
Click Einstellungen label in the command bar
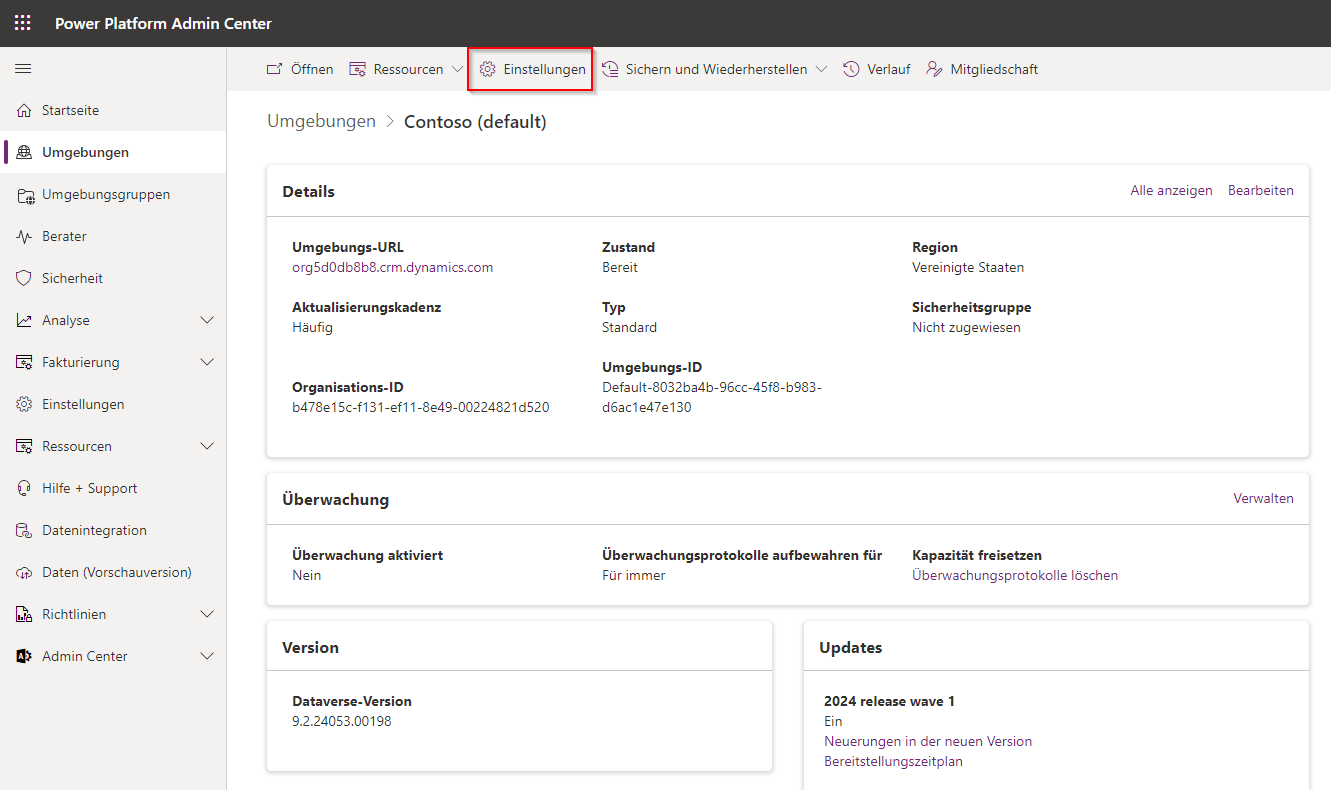tap(545, 70)
